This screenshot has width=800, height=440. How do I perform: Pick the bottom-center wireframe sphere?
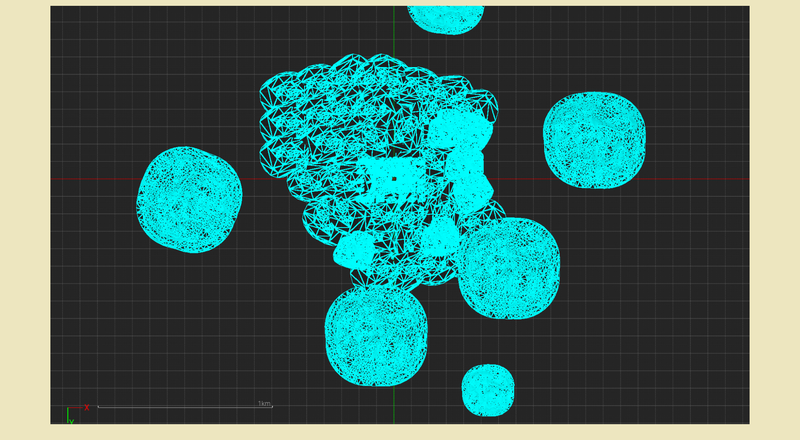(x=376, y=336)
